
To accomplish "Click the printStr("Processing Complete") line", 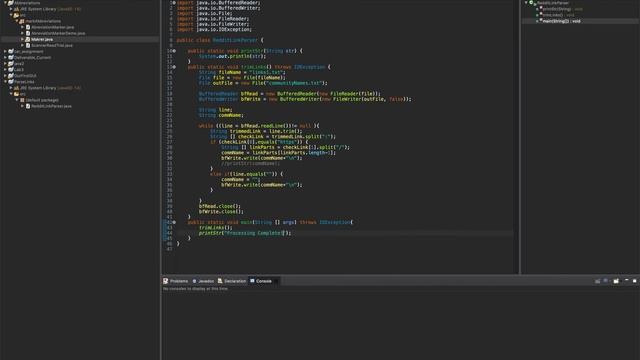I will pyautogui.click(x=245, y=233).
